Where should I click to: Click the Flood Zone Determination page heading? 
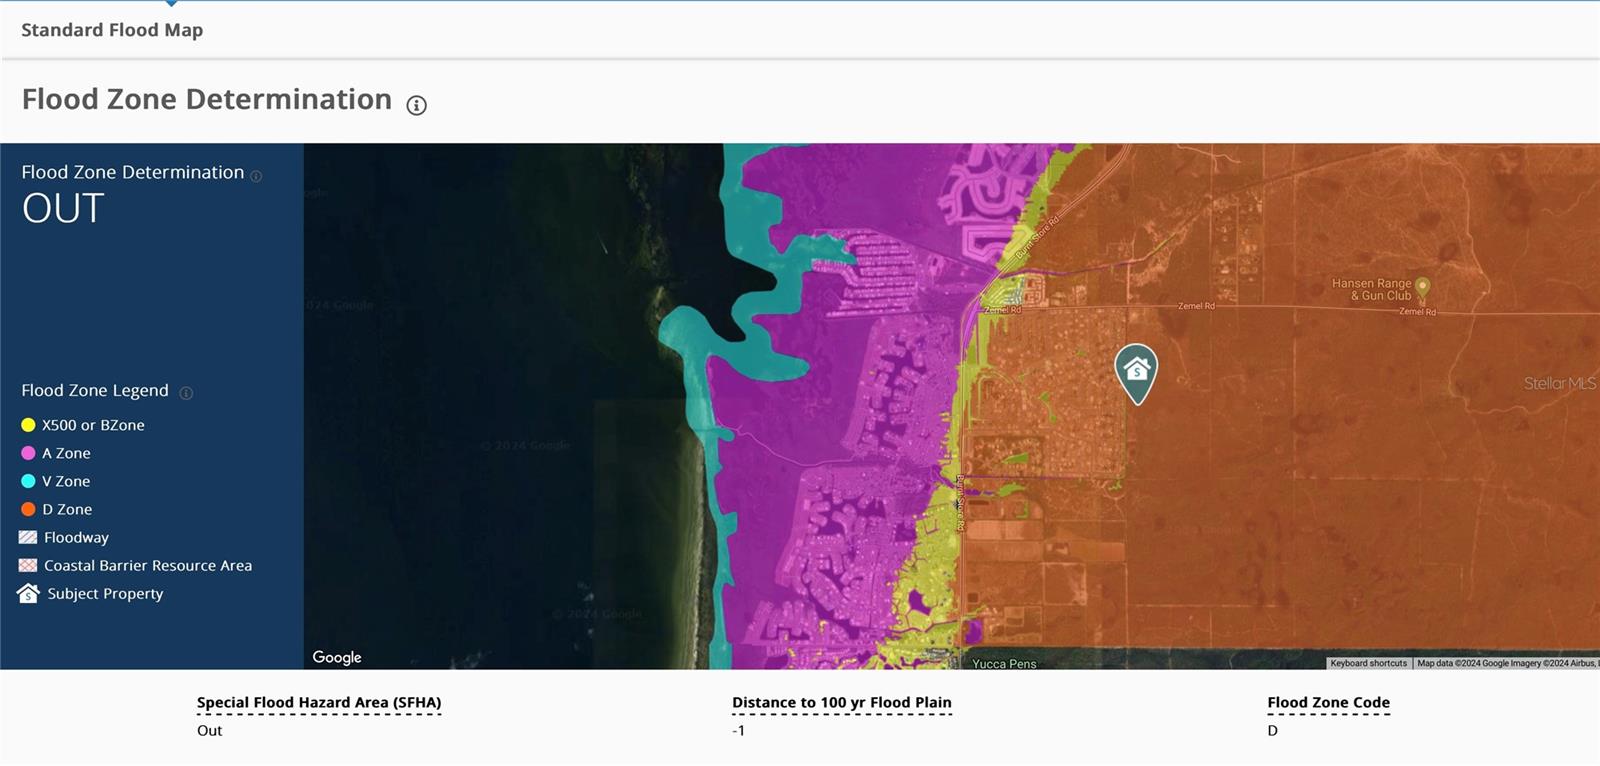click(207, 100)
